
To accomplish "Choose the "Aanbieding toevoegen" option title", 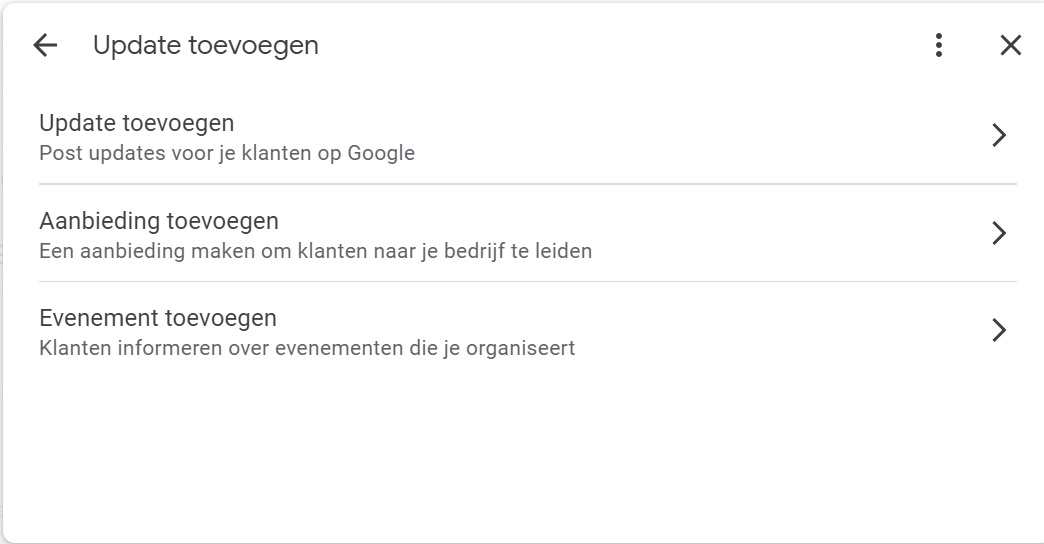I will (159, 220).
